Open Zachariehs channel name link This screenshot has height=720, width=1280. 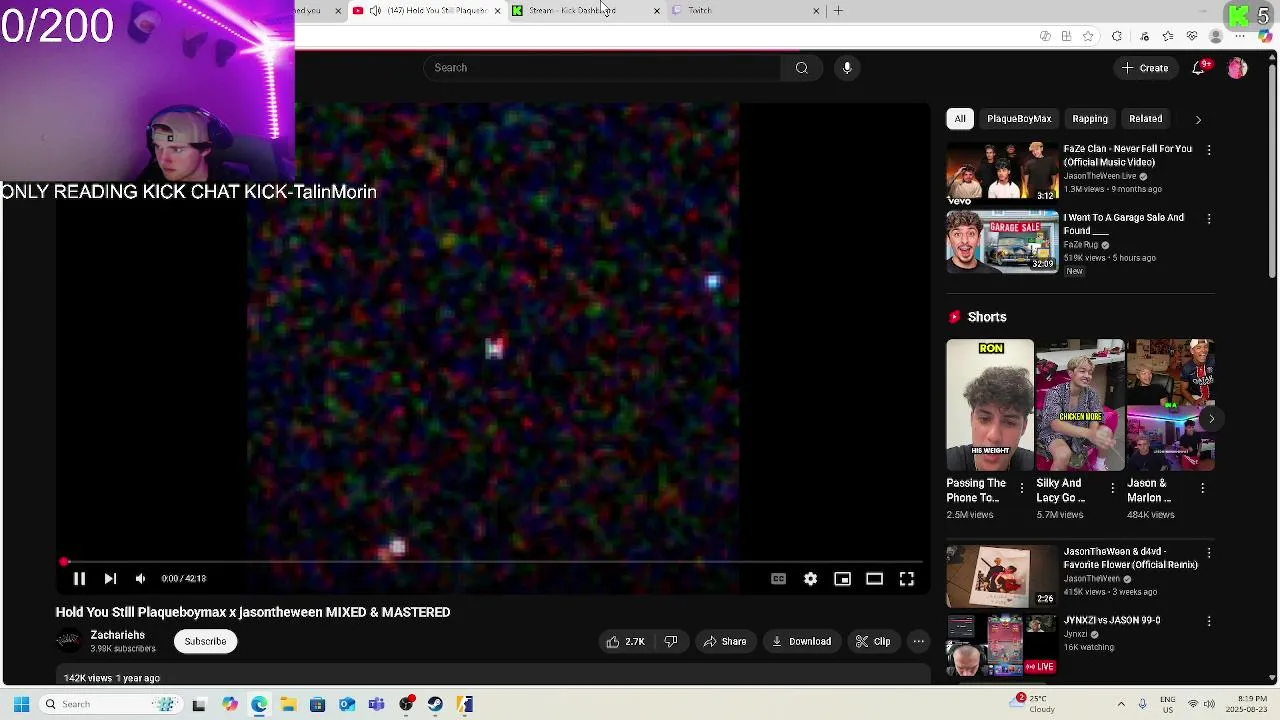(118, 635)
